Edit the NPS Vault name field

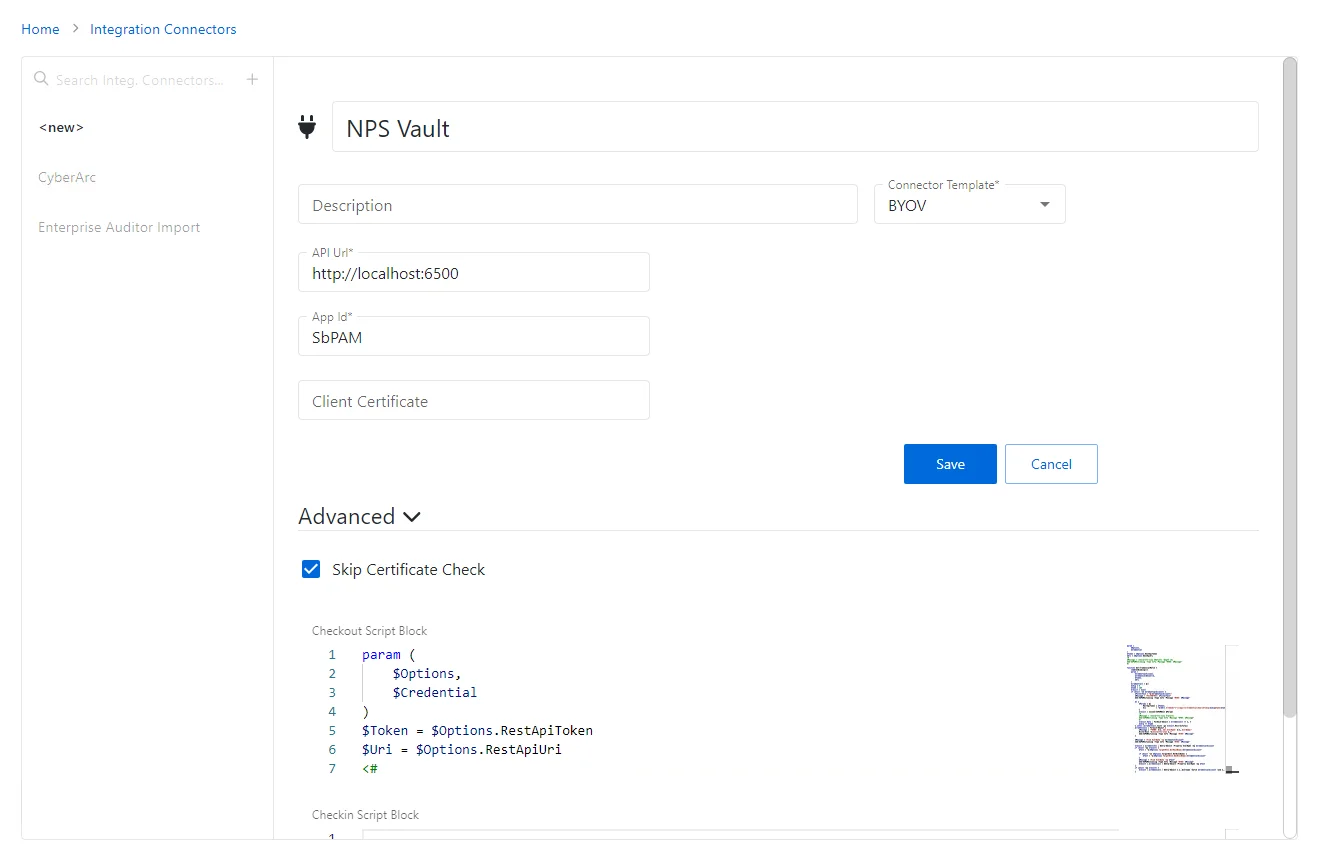[795, 127]
